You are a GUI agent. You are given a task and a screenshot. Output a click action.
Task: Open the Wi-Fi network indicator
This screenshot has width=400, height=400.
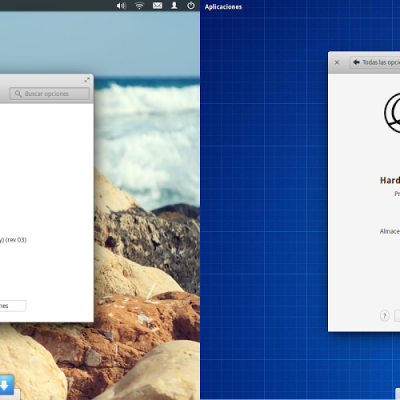pyautogui.click(x=139, y=6)
